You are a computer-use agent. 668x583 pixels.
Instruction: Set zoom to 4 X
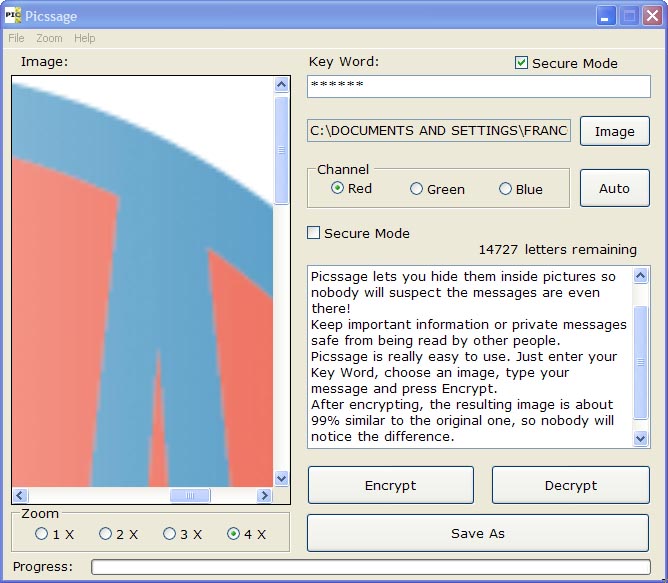pos(233,534)
